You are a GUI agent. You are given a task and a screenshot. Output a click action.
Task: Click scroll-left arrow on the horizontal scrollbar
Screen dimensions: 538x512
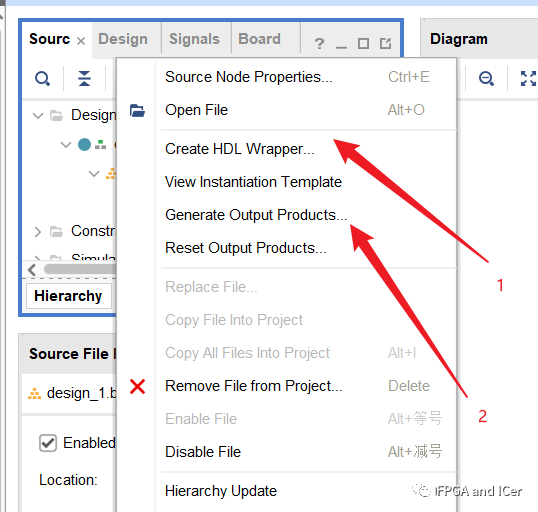coord(32,269)
